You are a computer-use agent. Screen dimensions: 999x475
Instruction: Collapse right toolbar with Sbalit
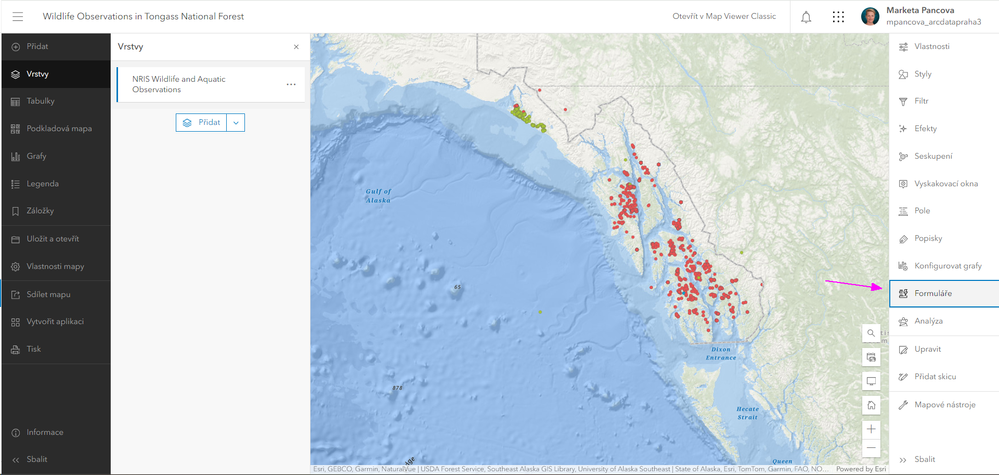coord(944,460)
